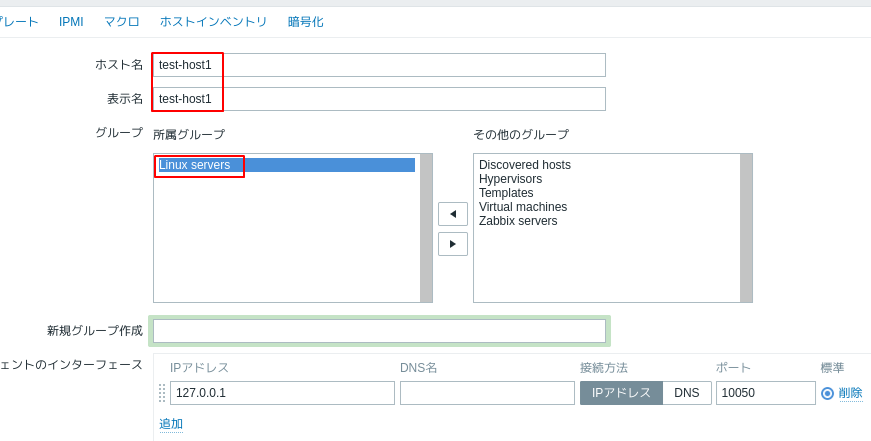871x441 pixels.
Task: Click the 削除 link for the interface
Action: click(850, 393)
